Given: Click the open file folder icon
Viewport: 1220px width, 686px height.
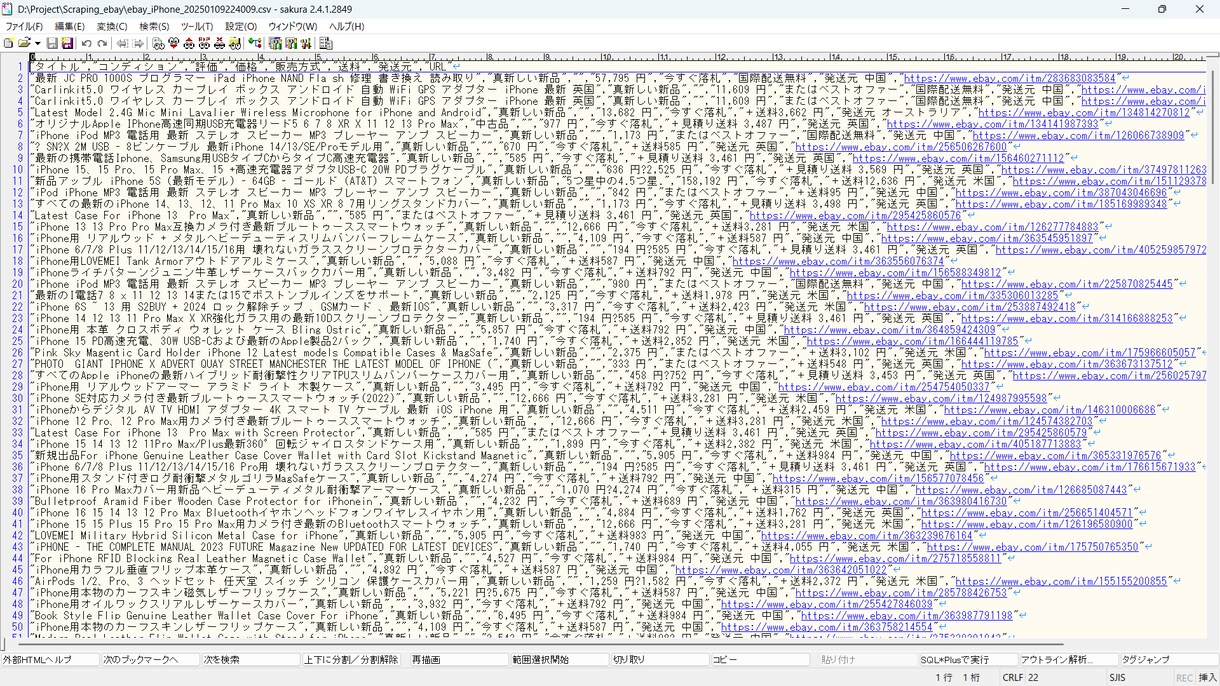Looking at the screenshot, I should 23,44.
